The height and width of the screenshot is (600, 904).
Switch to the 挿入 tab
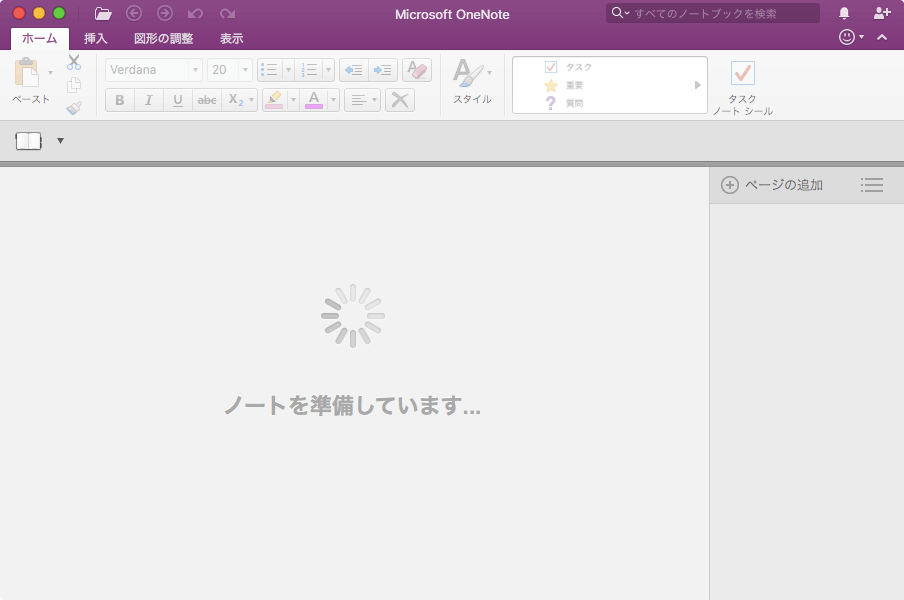(96, 39)
